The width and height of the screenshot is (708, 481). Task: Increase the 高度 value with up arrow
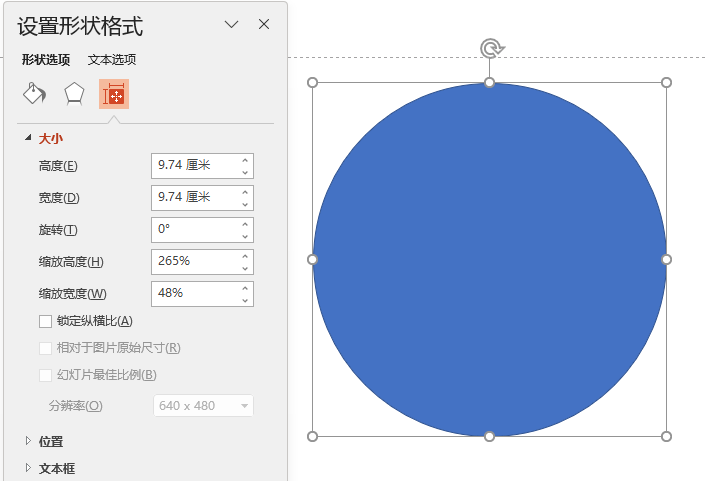pos(245,160)
